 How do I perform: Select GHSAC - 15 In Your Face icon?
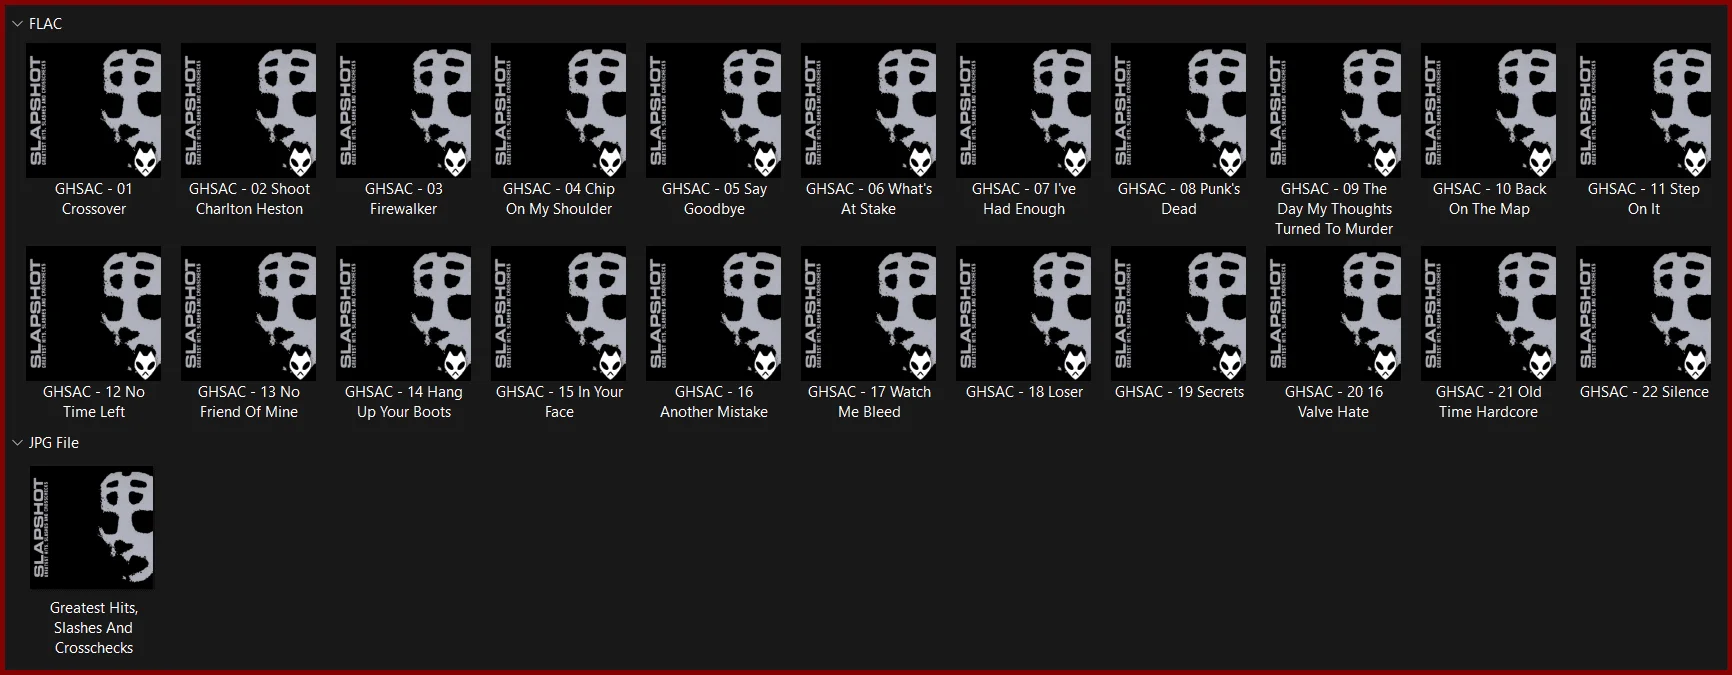[559, 313]
